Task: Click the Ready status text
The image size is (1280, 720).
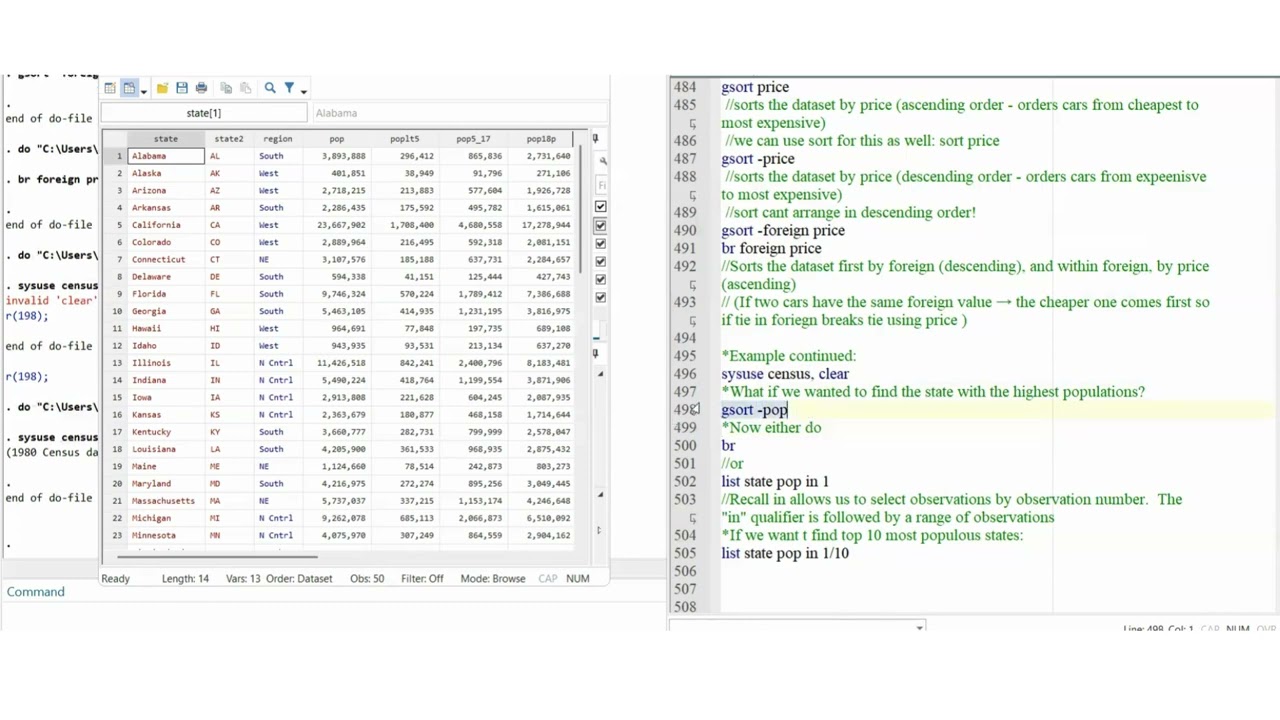Action: pyautogui.click(x=115, y=578)
